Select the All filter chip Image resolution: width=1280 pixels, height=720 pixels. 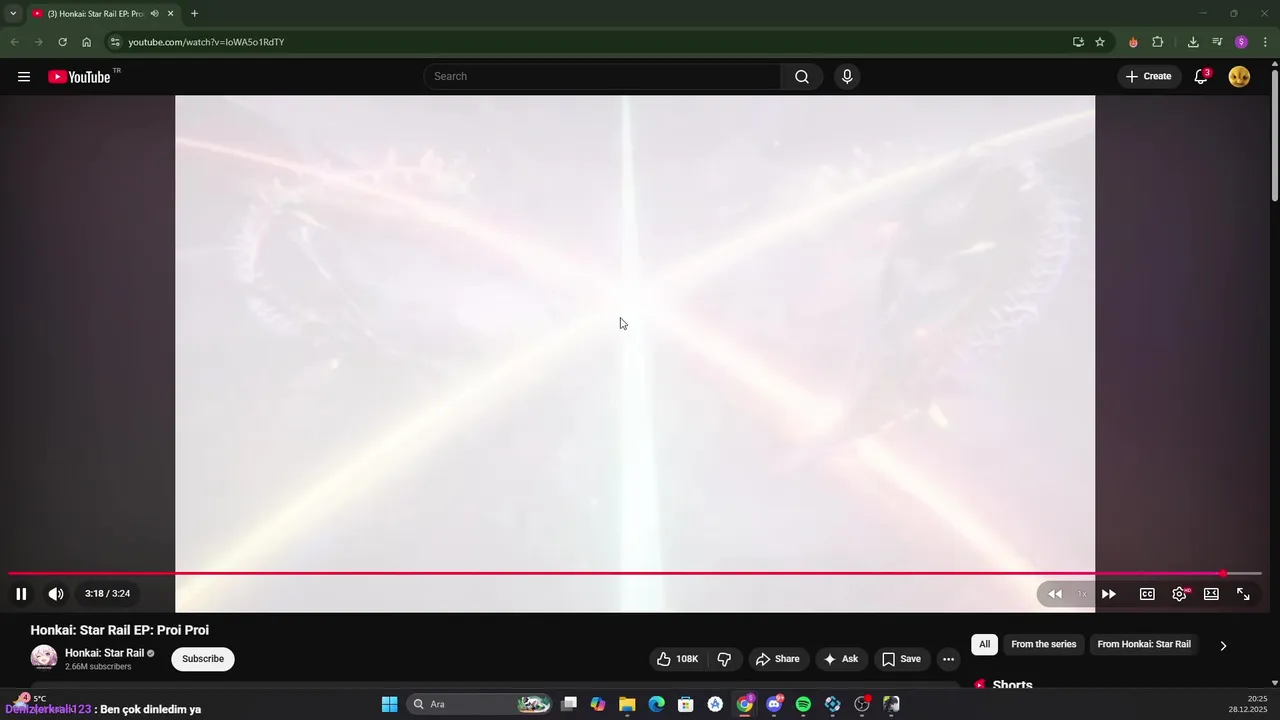tap(984, 644)
